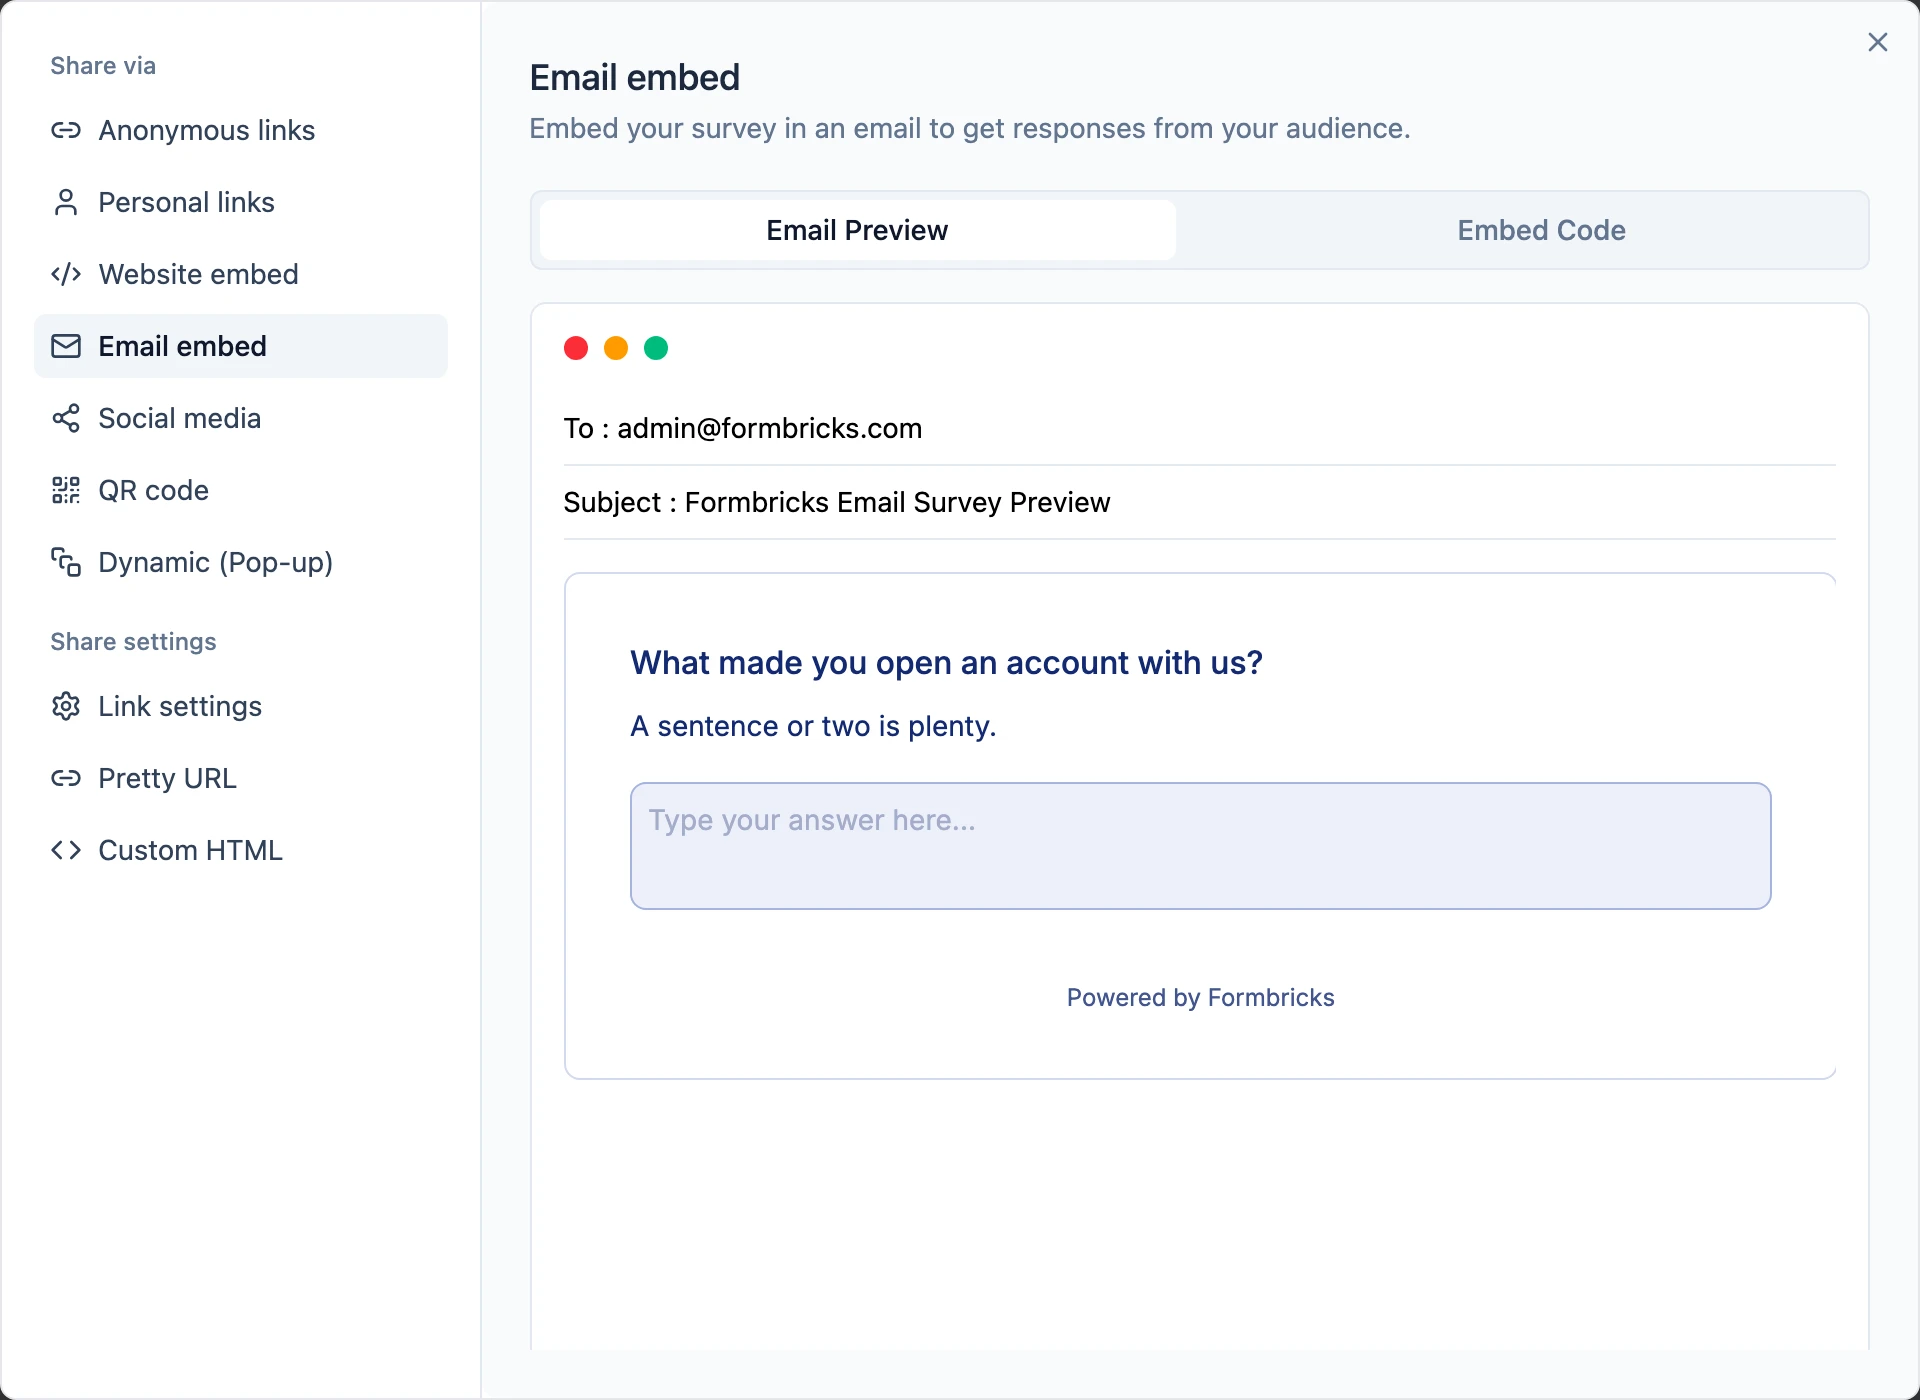Click the Personal links person icon
Image resolution: width=1920 pixels, height=1400 pixels.
(66, 202)
